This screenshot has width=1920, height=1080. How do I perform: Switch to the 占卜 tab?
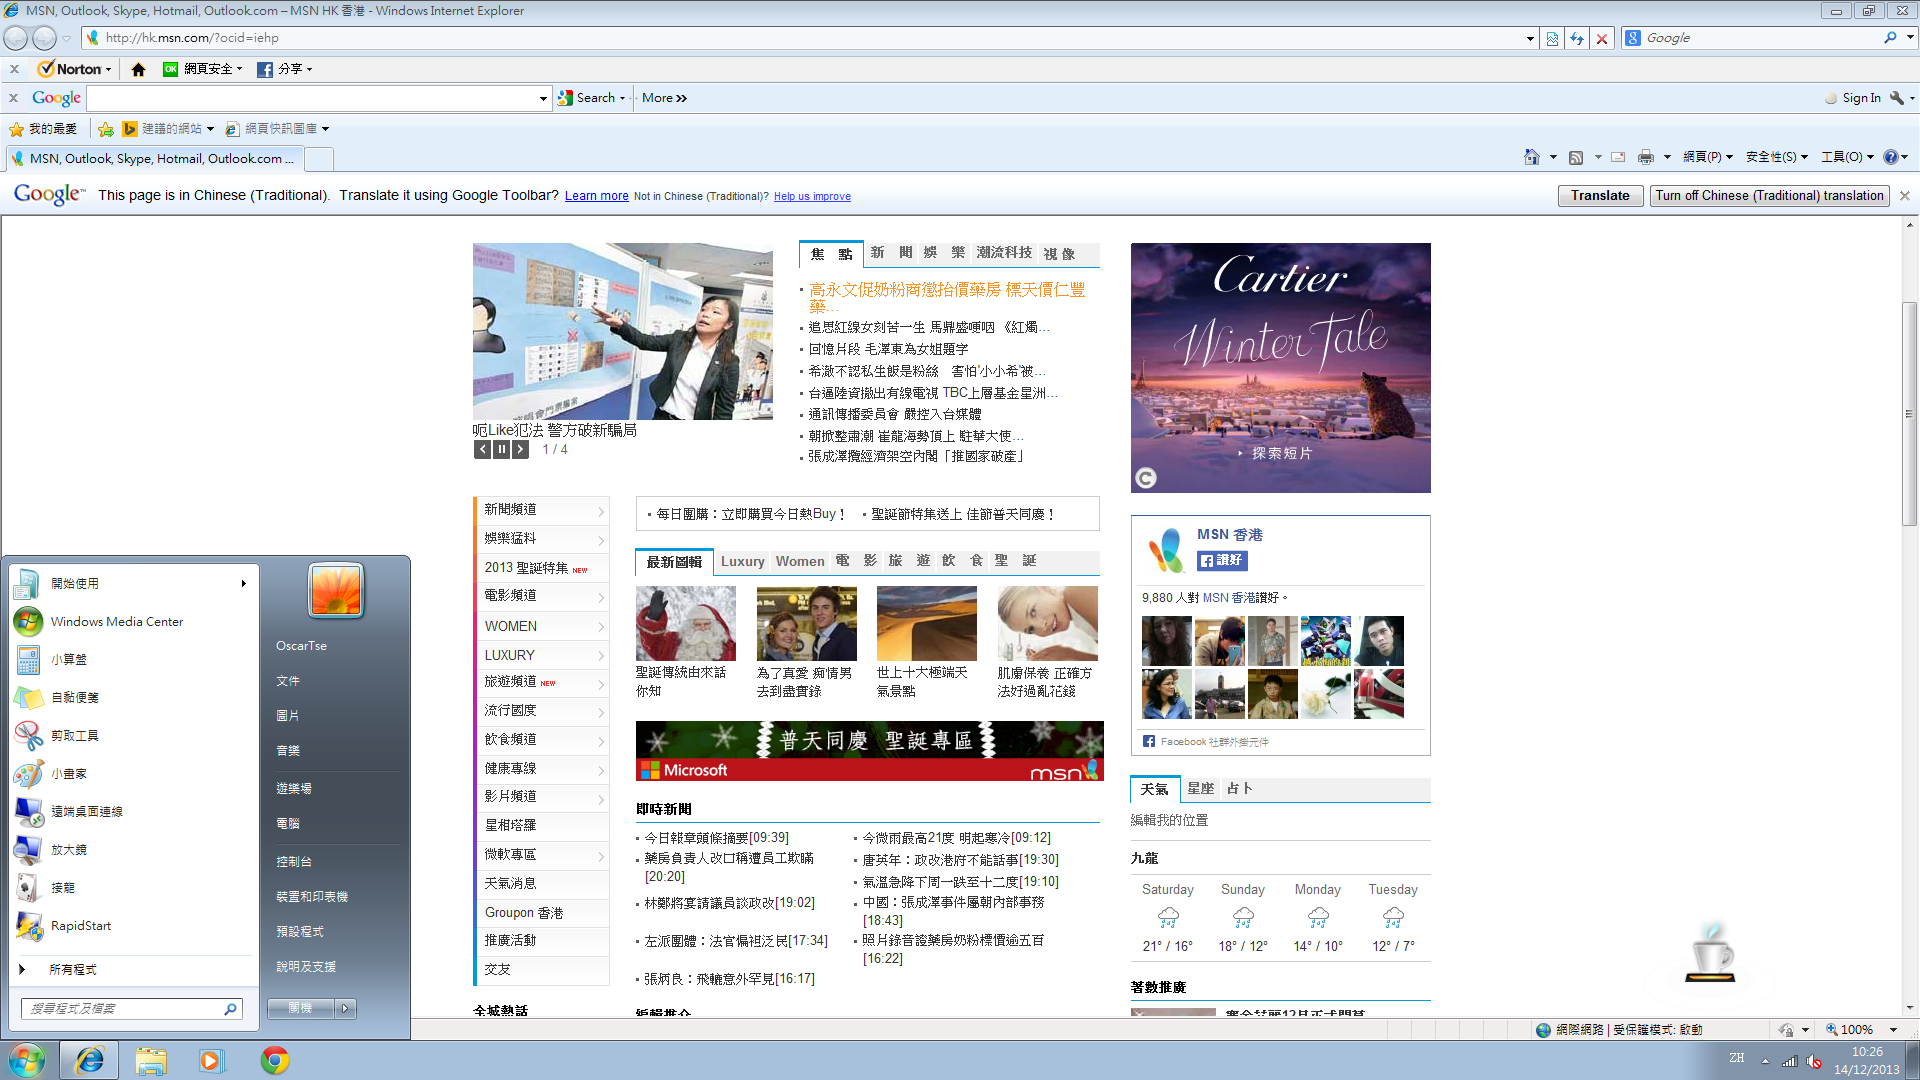(x=1240, y=789)
